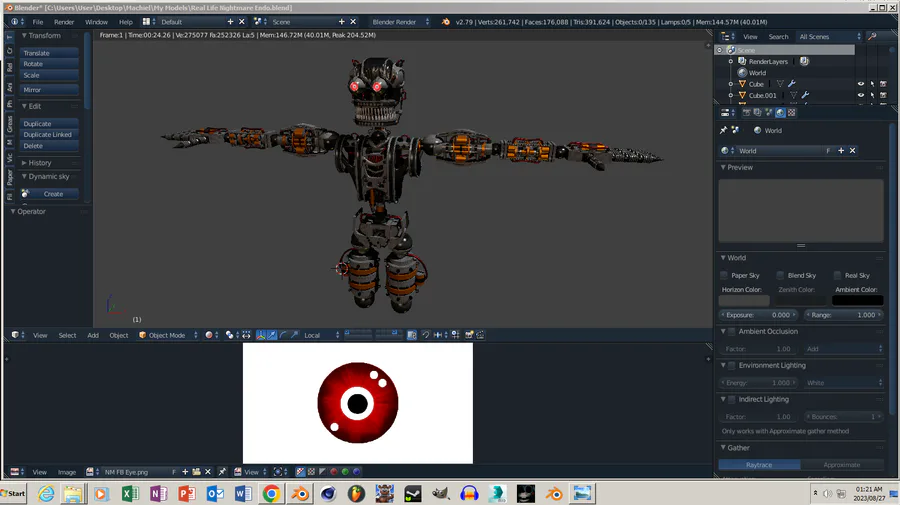This screenshot has height=505, width=900.
Task: Show green channel in image editor
Action: [345, 472]
